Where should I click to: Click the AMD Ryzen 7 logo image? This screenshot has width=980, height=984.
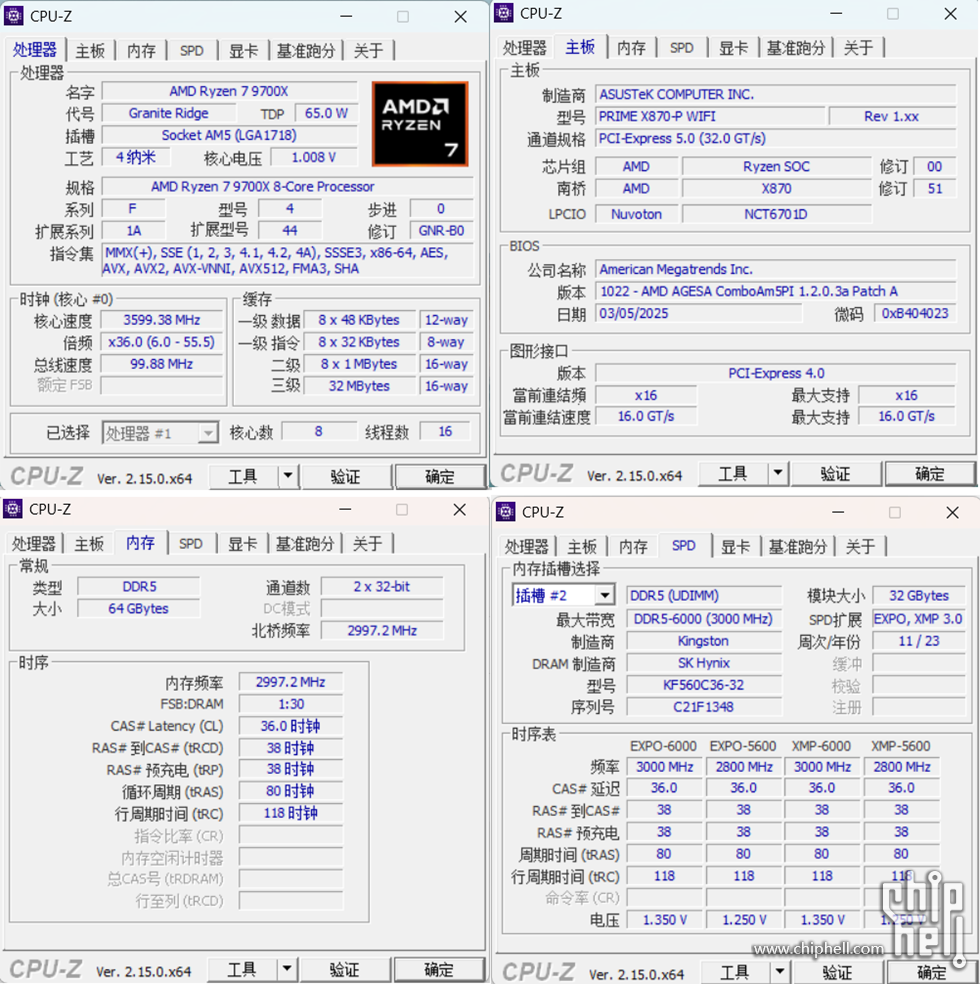[x=420, y=124]
